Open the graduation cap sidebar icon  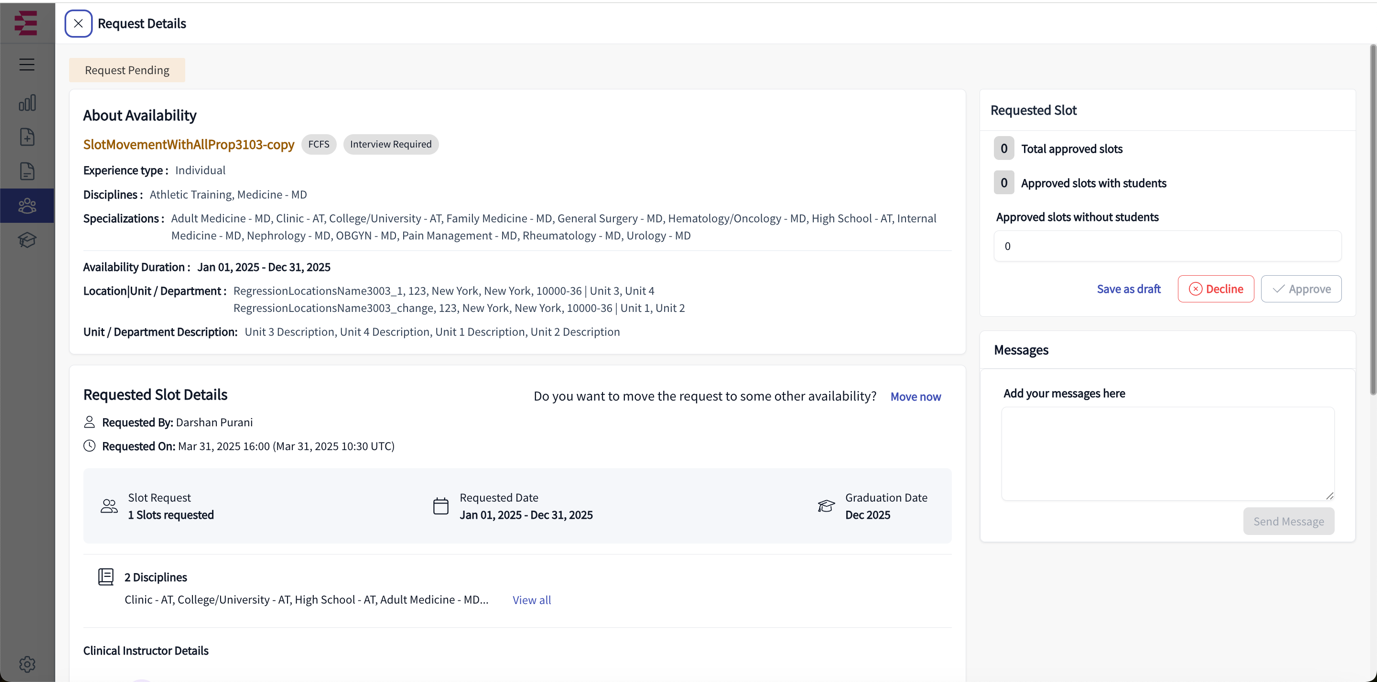pos(27,240)
